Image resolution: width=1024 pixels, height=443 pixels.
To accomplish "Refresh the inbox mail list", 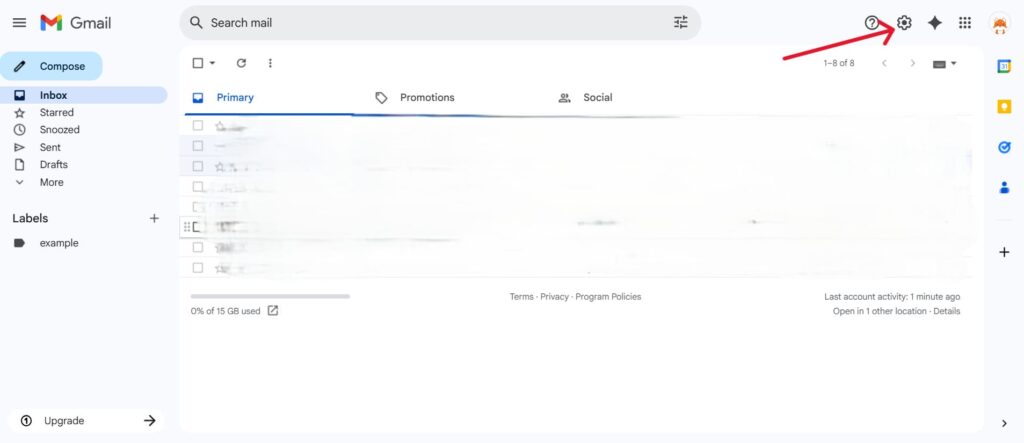I will (x=241, y=63).
